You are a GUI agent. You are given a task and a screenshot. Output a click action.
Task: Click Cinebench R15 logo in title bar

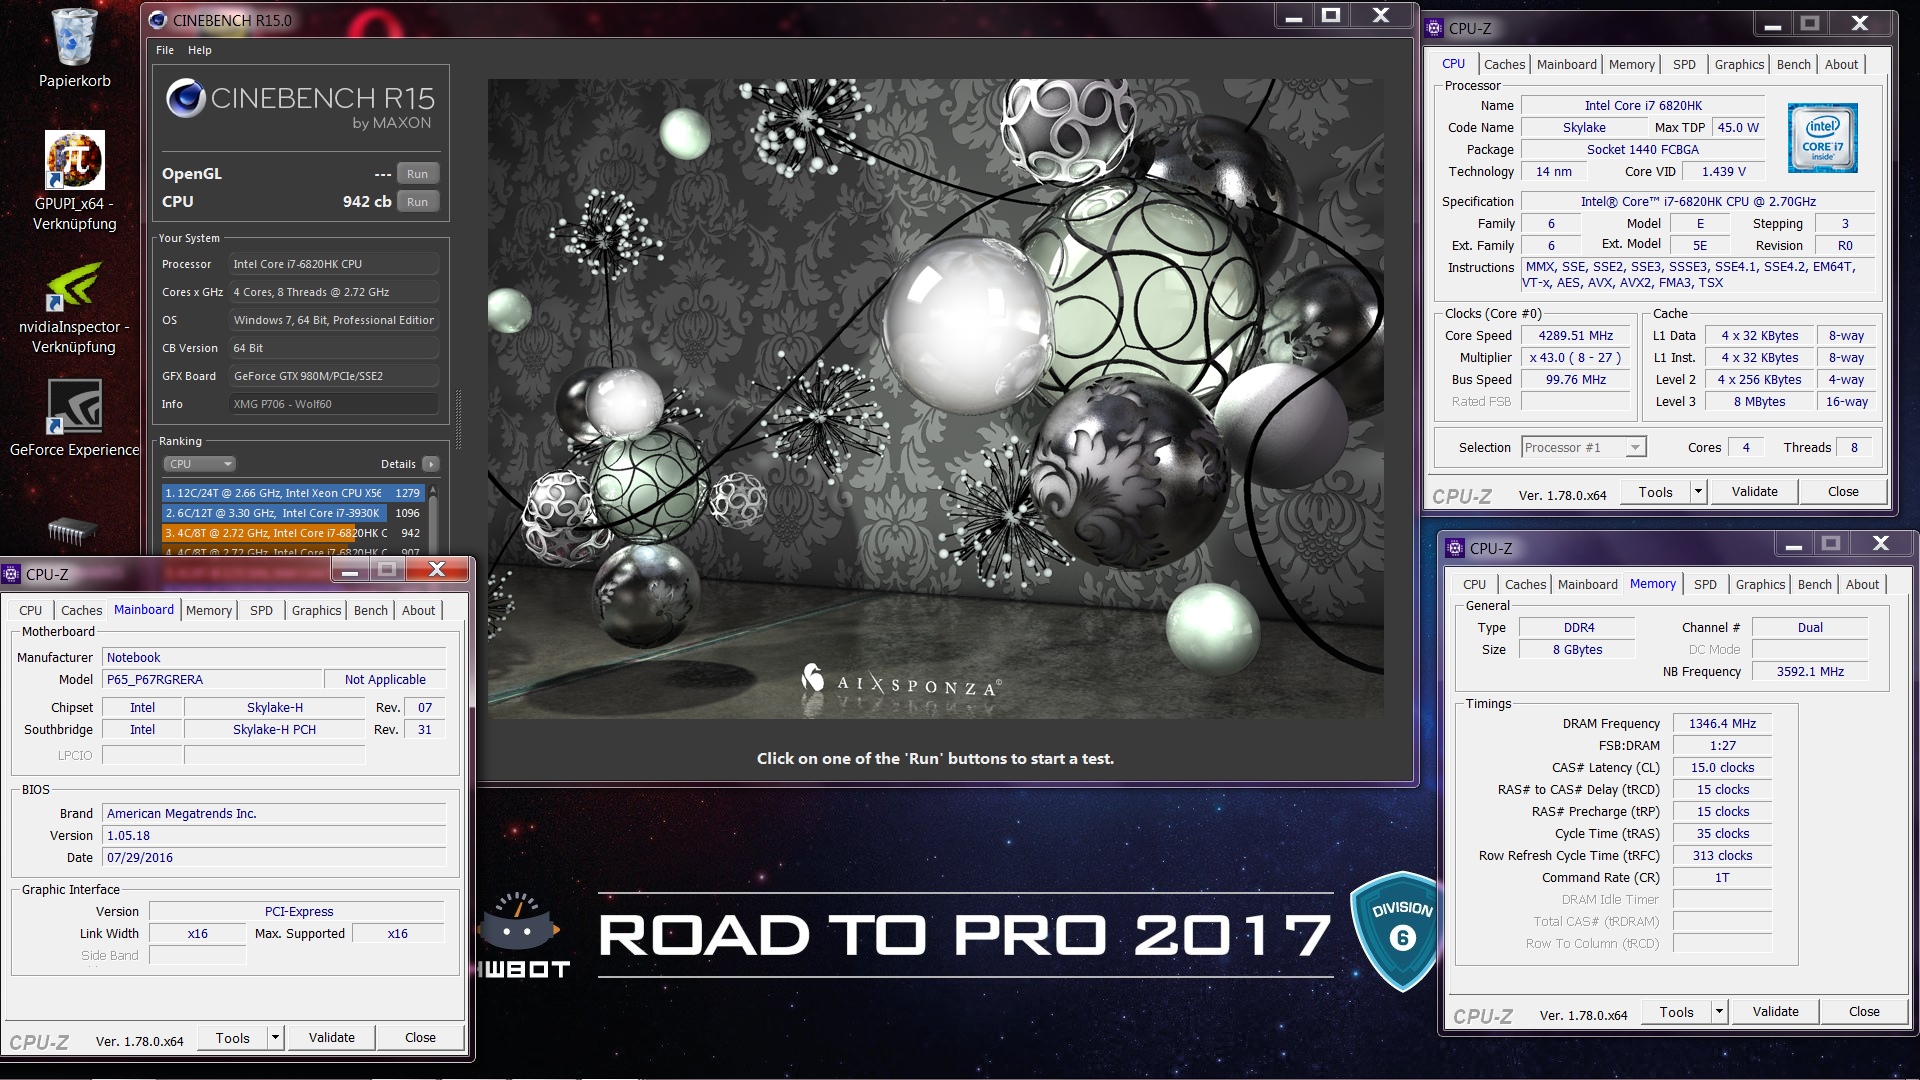coord(158,20)
